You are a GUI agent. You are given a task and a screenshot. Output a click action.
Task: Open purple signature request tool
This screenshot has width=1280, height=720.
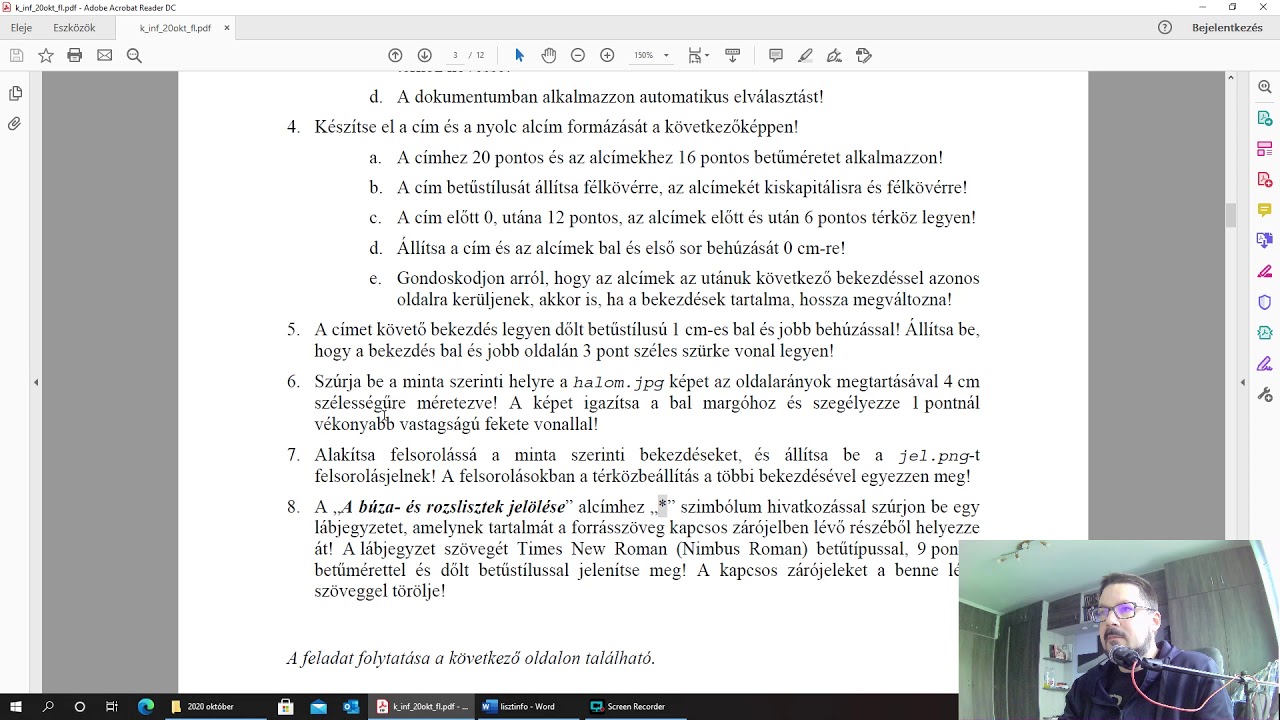1265,364
